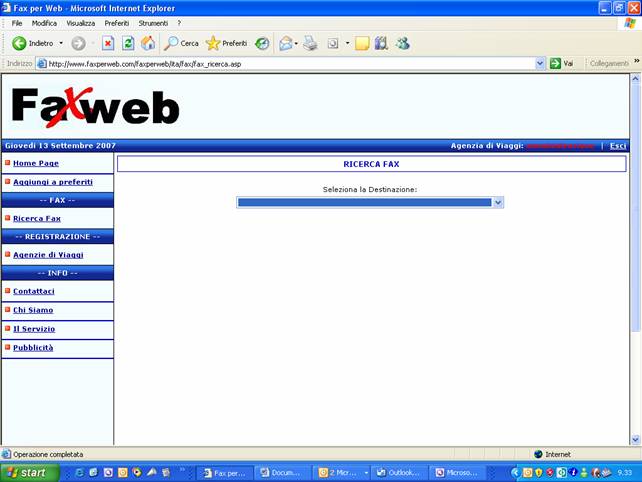Expand the edit icon dropdown arrow

[x=347, y=43]
